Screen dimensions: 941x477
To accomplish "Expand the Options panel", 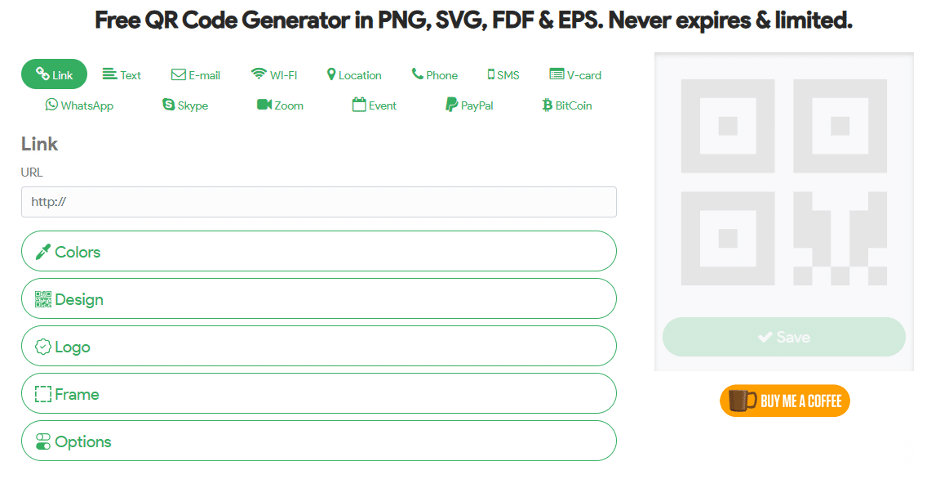I will click(x=319, y=441).
